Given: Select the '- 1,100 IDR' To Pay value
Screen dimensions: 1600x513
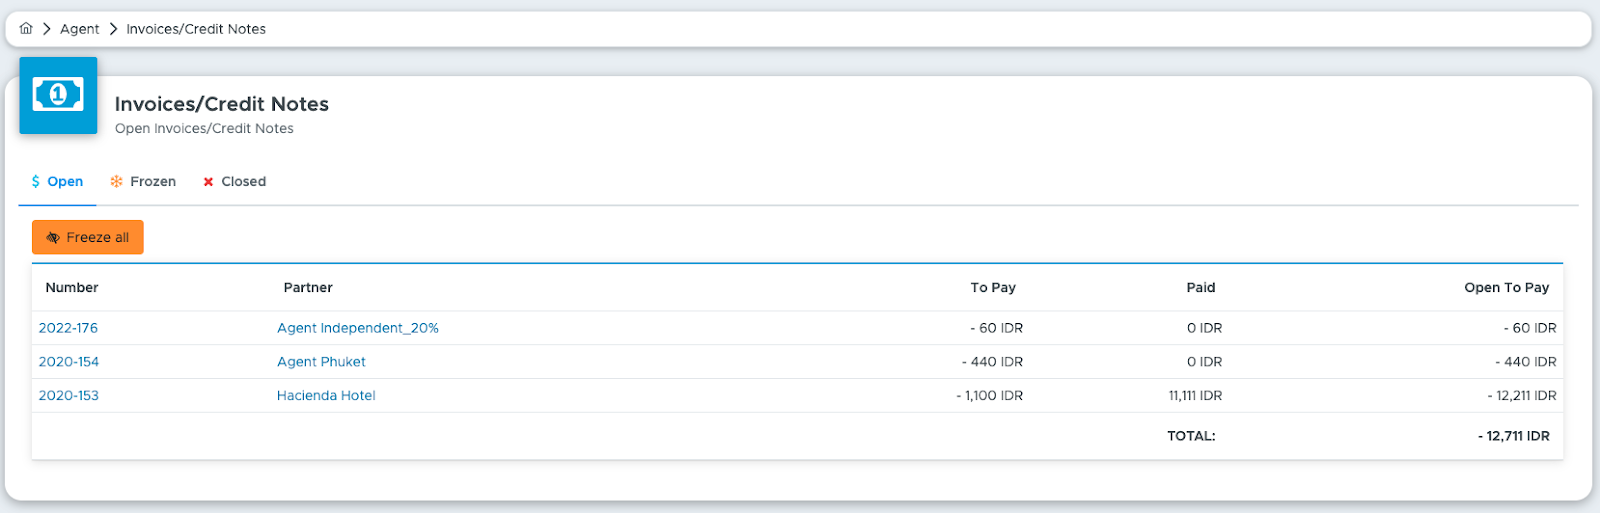Looking at the screenshot, I should point(990,396).
